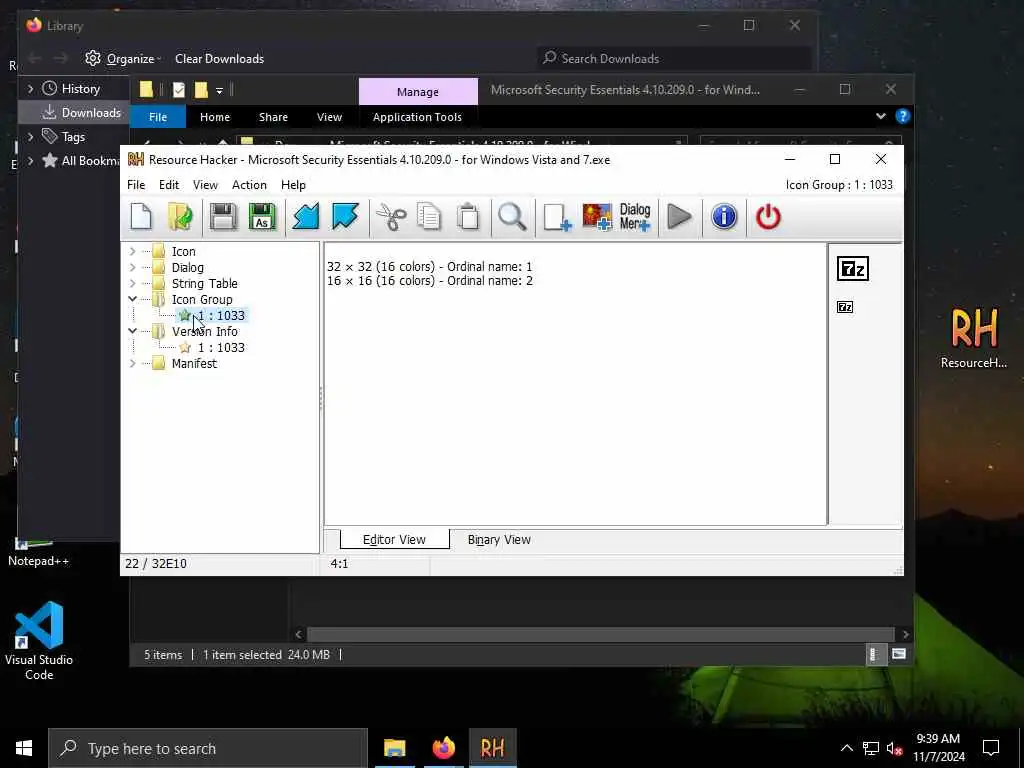
Task: Add an image resource using the picture icon
Action: (597, 217)
